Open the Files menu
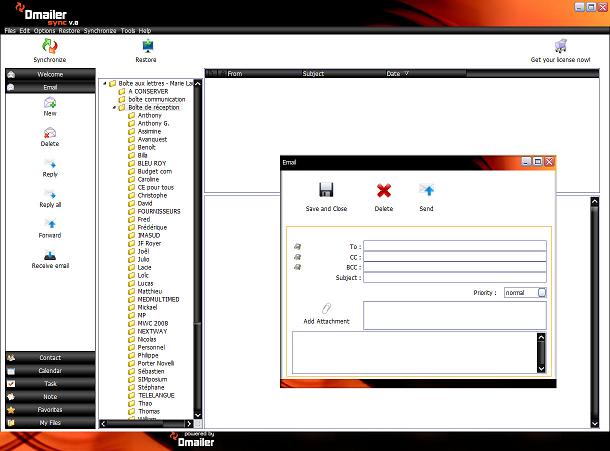Screen dimensions: 610x451 (x=10, y=30)
